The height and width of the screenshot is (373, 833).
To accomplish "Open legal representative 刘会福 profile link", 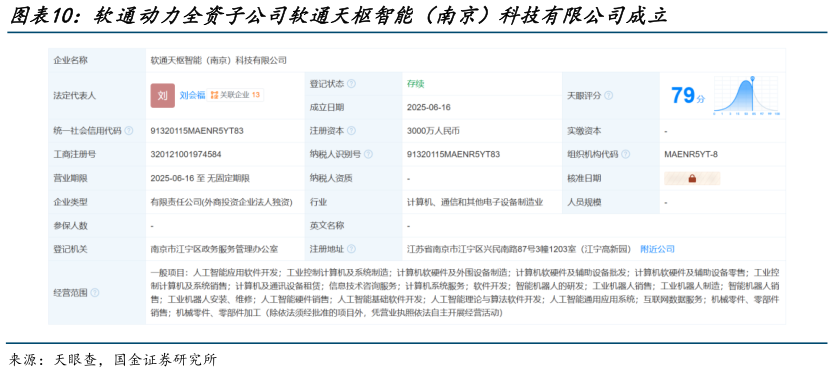I will click(x=192, y=96).
